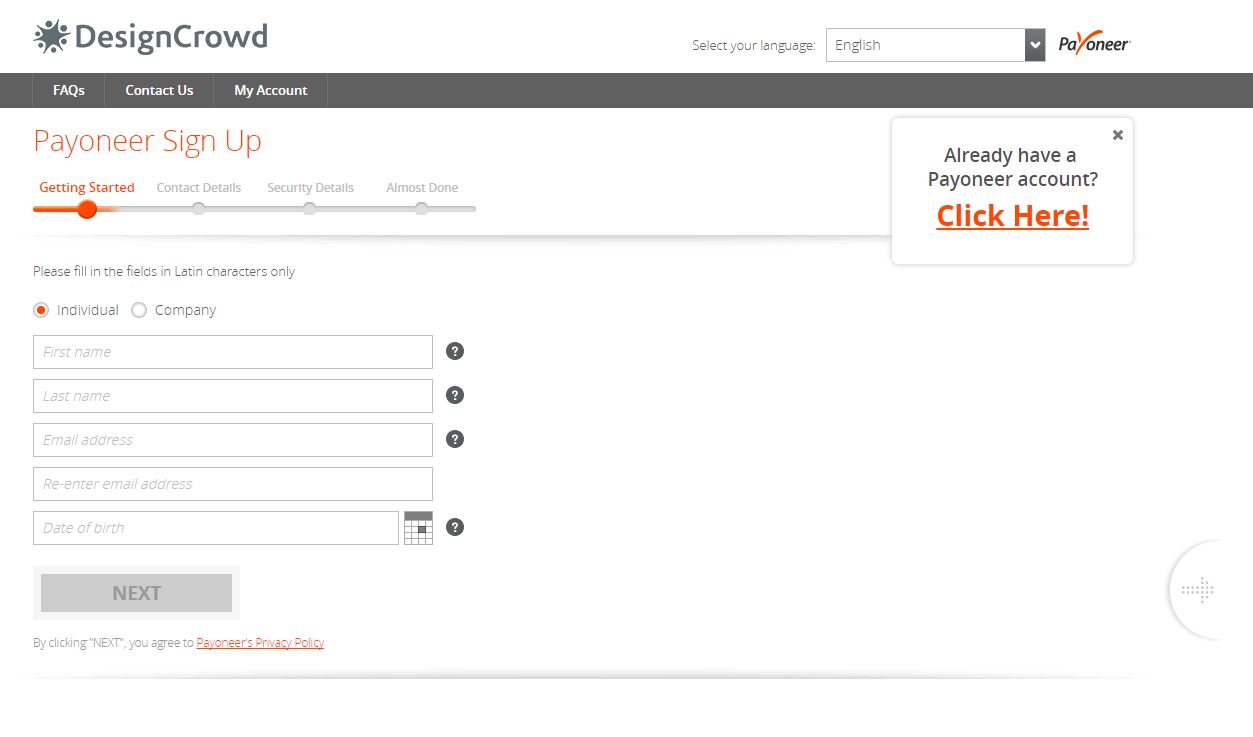Focus the First name field
Image resolution: width=1253 pixels, height=737 pixels.
point(233,352)
